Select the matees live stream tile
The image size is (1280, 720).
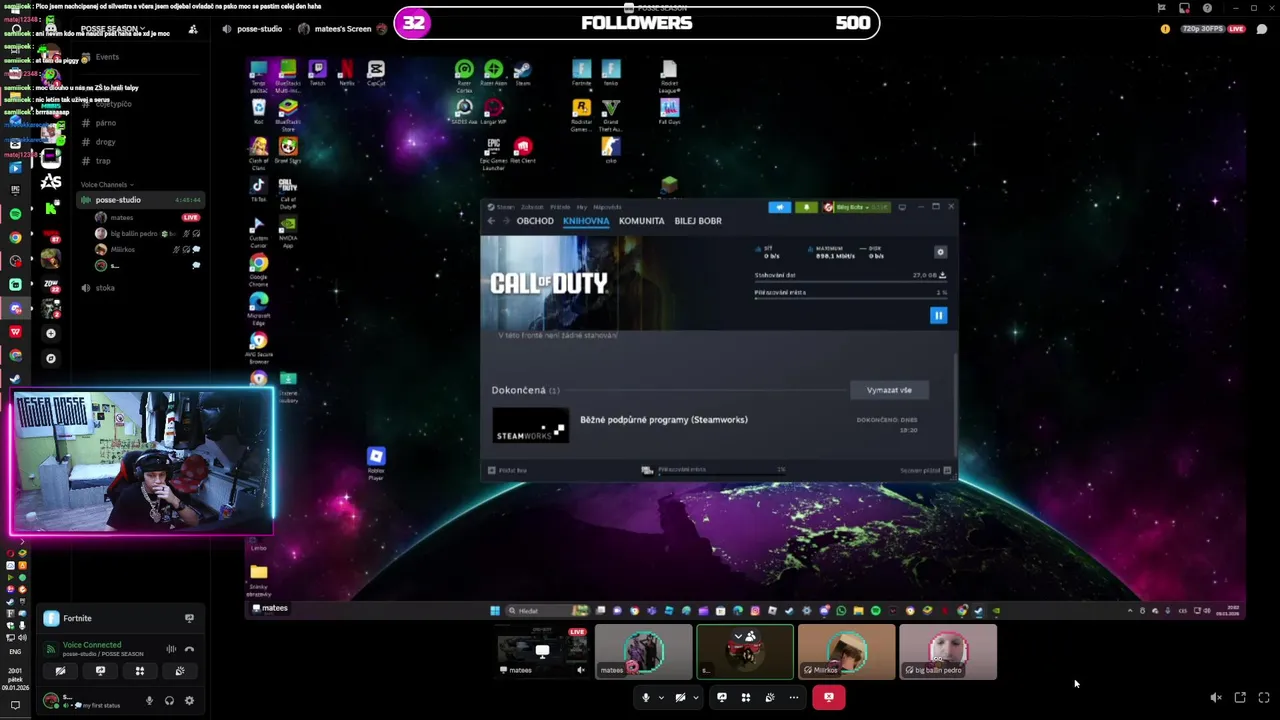click(x=542, y=652)
